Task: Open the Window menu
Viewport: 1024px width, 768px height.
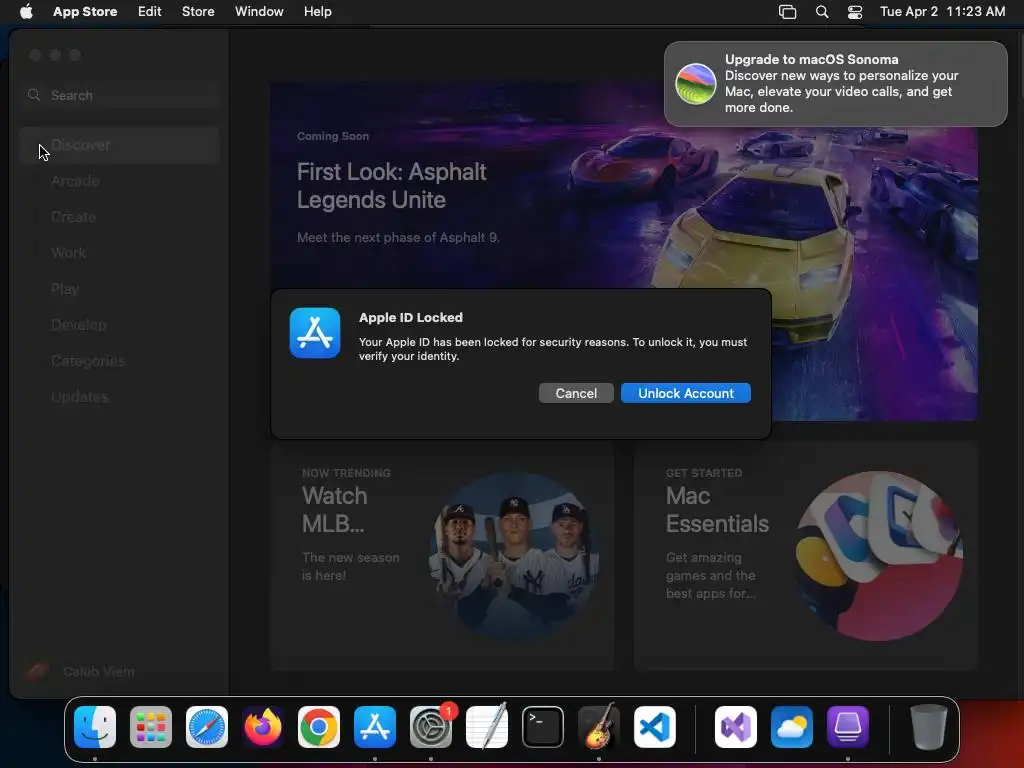Action: (259, 11)
